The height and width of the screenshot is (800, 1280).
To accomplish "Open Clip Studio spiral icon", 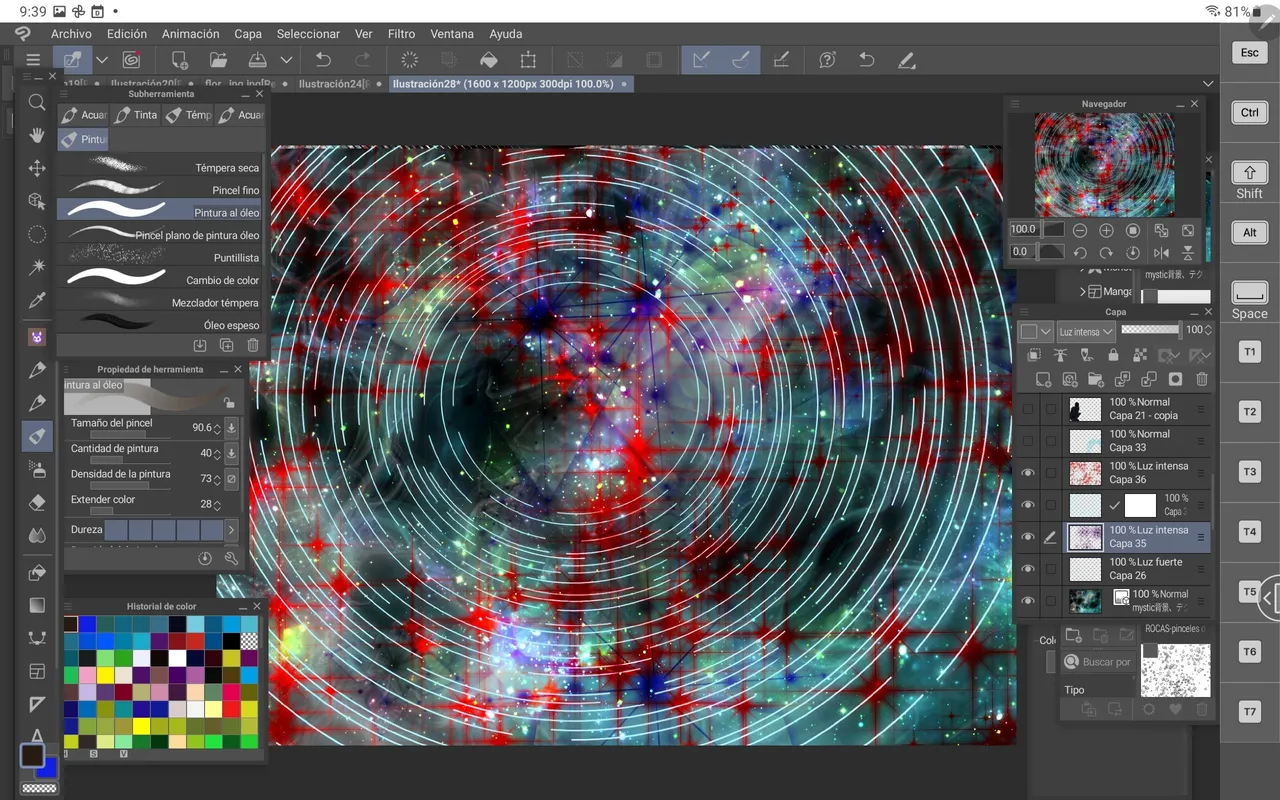I will click(x=131, y=60).
